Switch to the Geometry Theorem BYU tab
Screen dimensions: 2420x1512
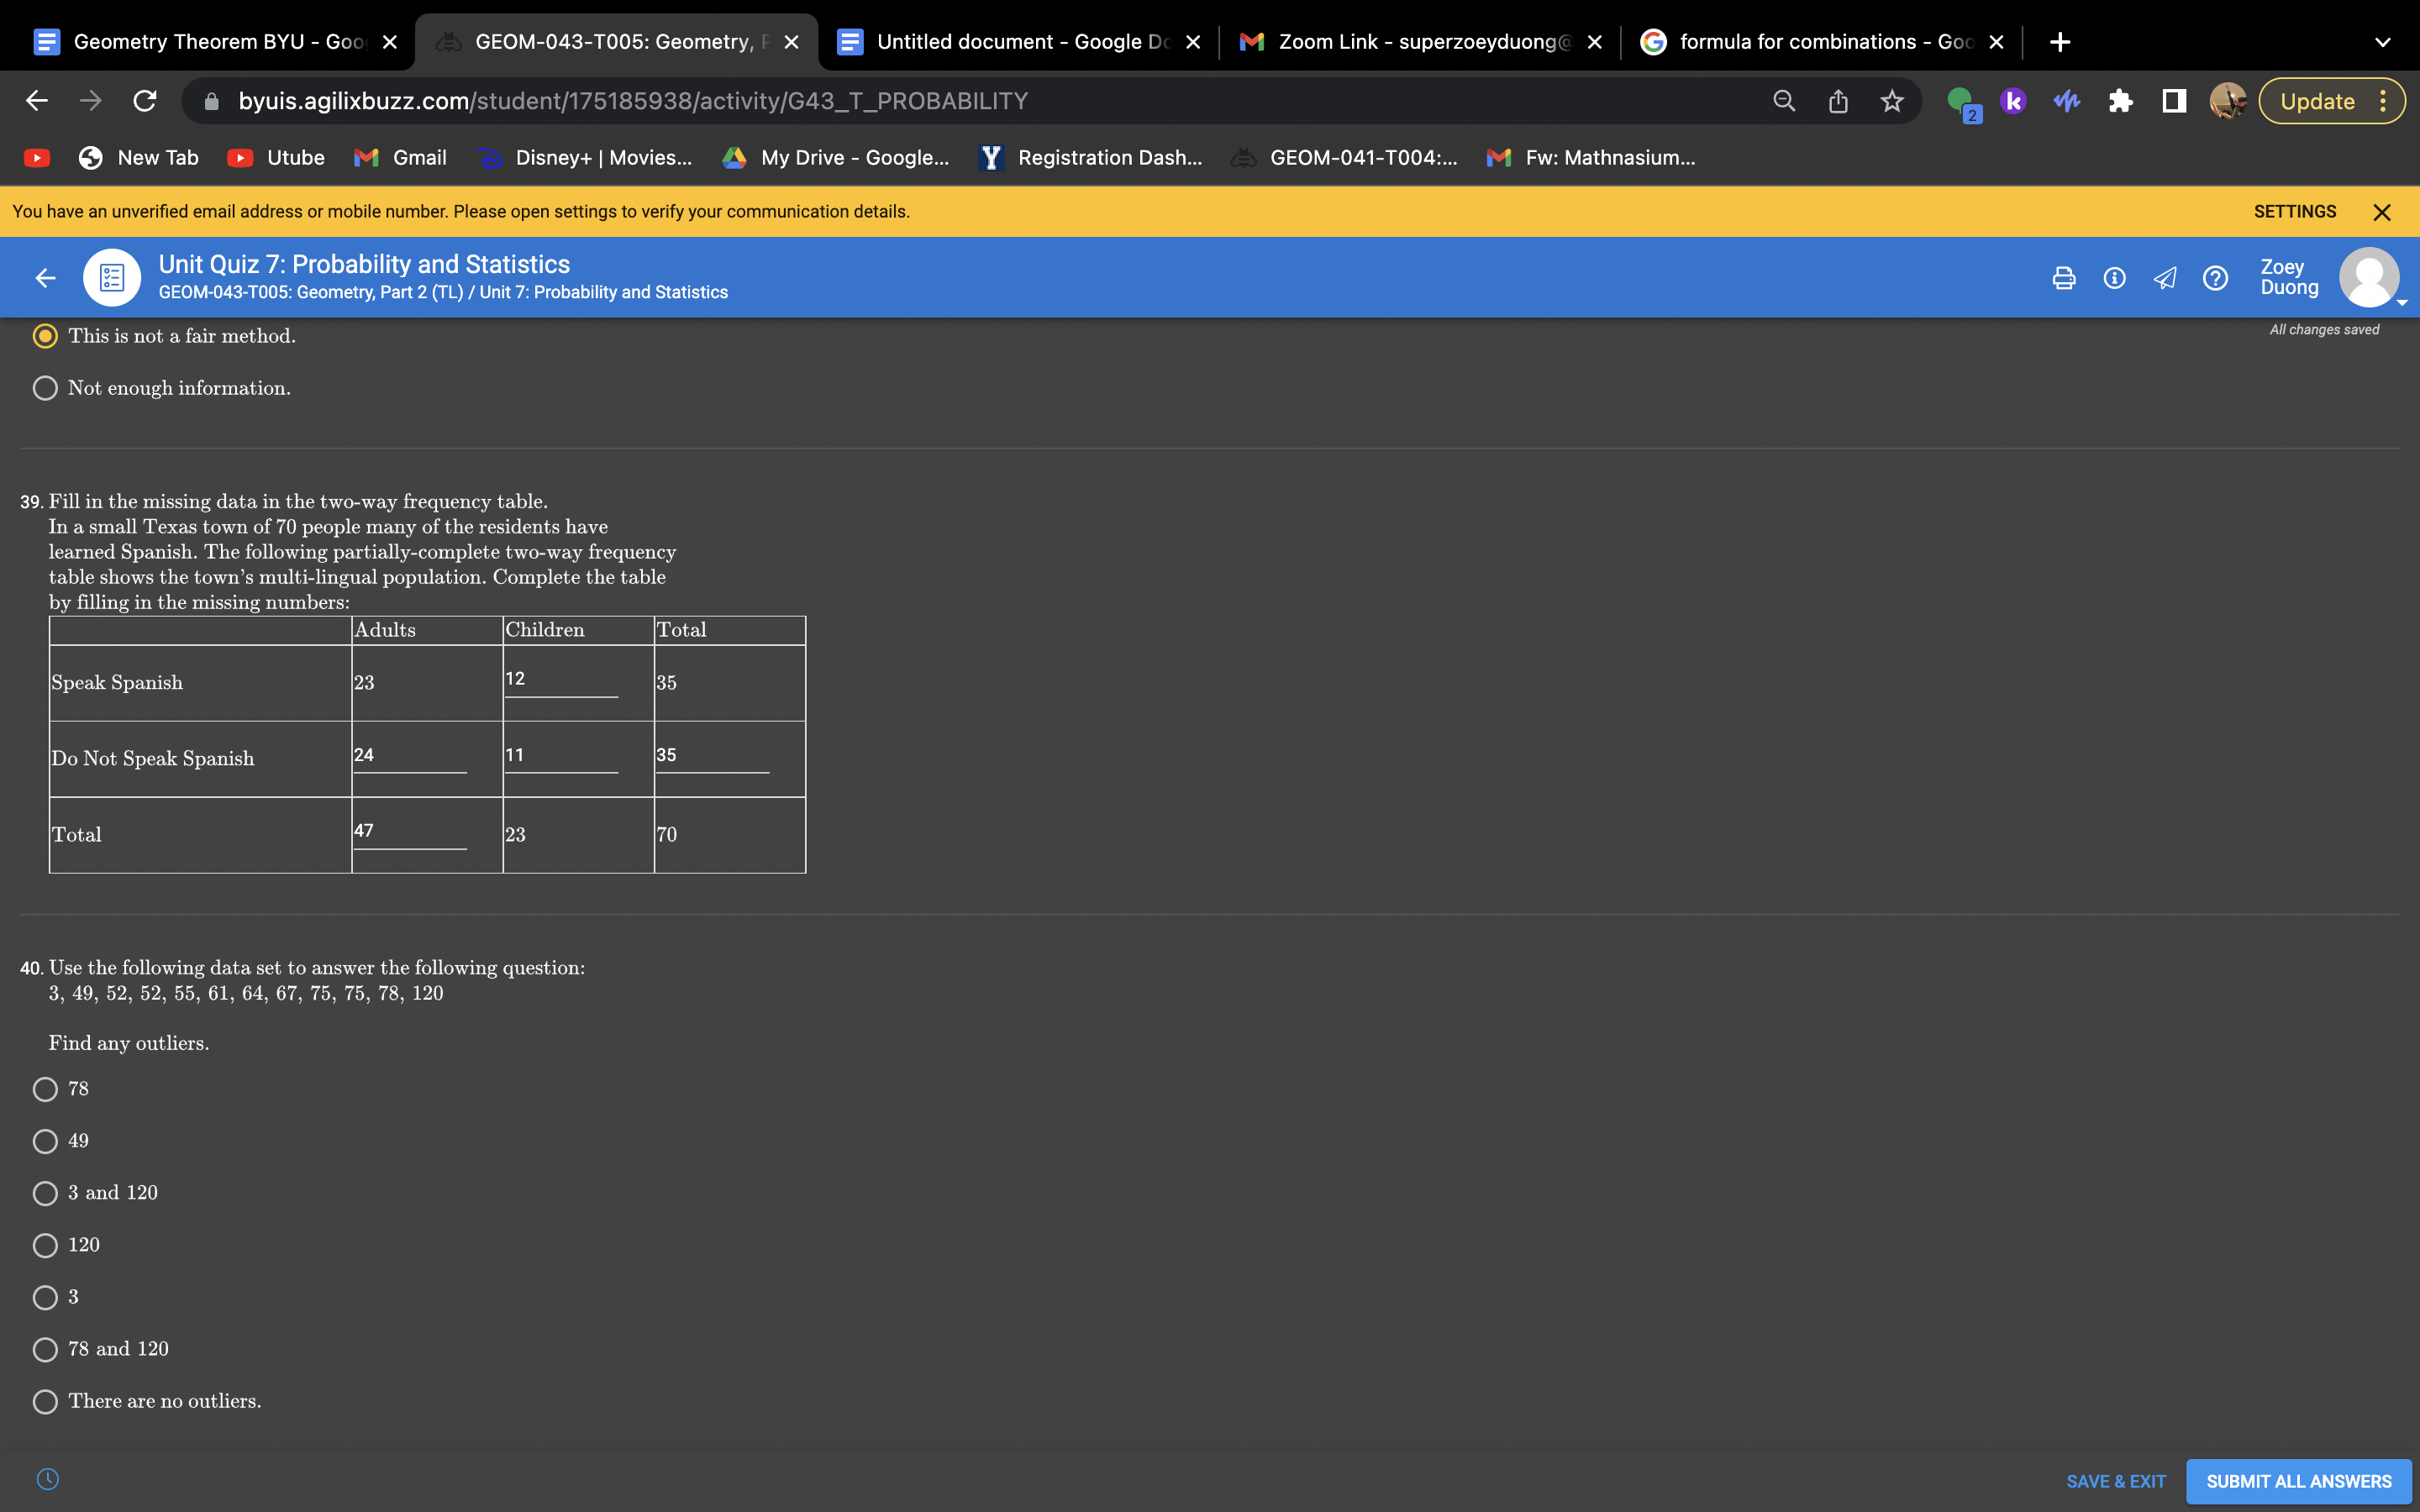[x=215, y=42]
